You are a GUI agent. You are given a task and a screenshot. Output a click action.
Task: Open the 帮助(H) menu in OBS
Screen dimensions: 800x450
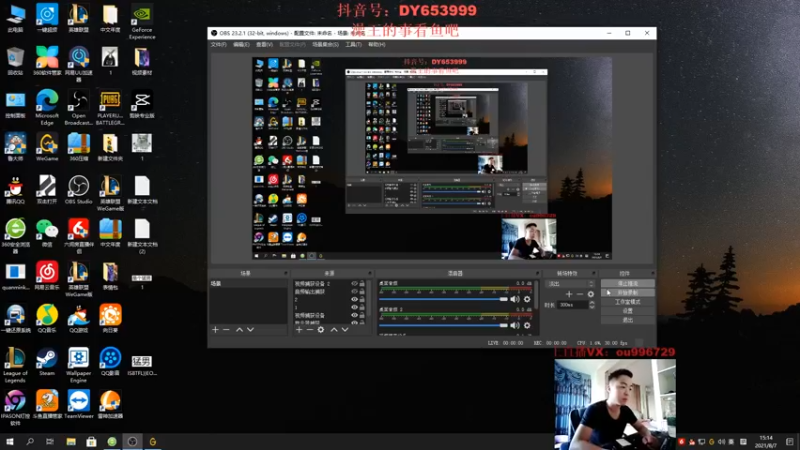click(x=377, y=45)
